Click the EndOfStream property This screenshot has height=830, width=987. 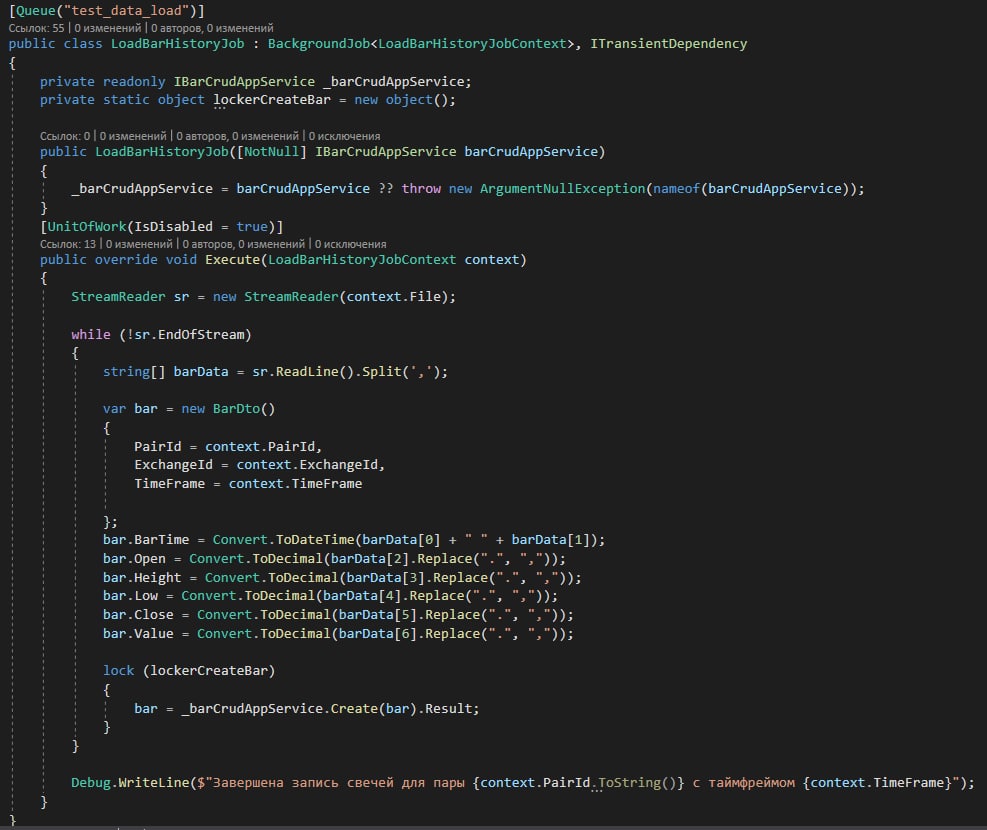(x=201, y=334)
